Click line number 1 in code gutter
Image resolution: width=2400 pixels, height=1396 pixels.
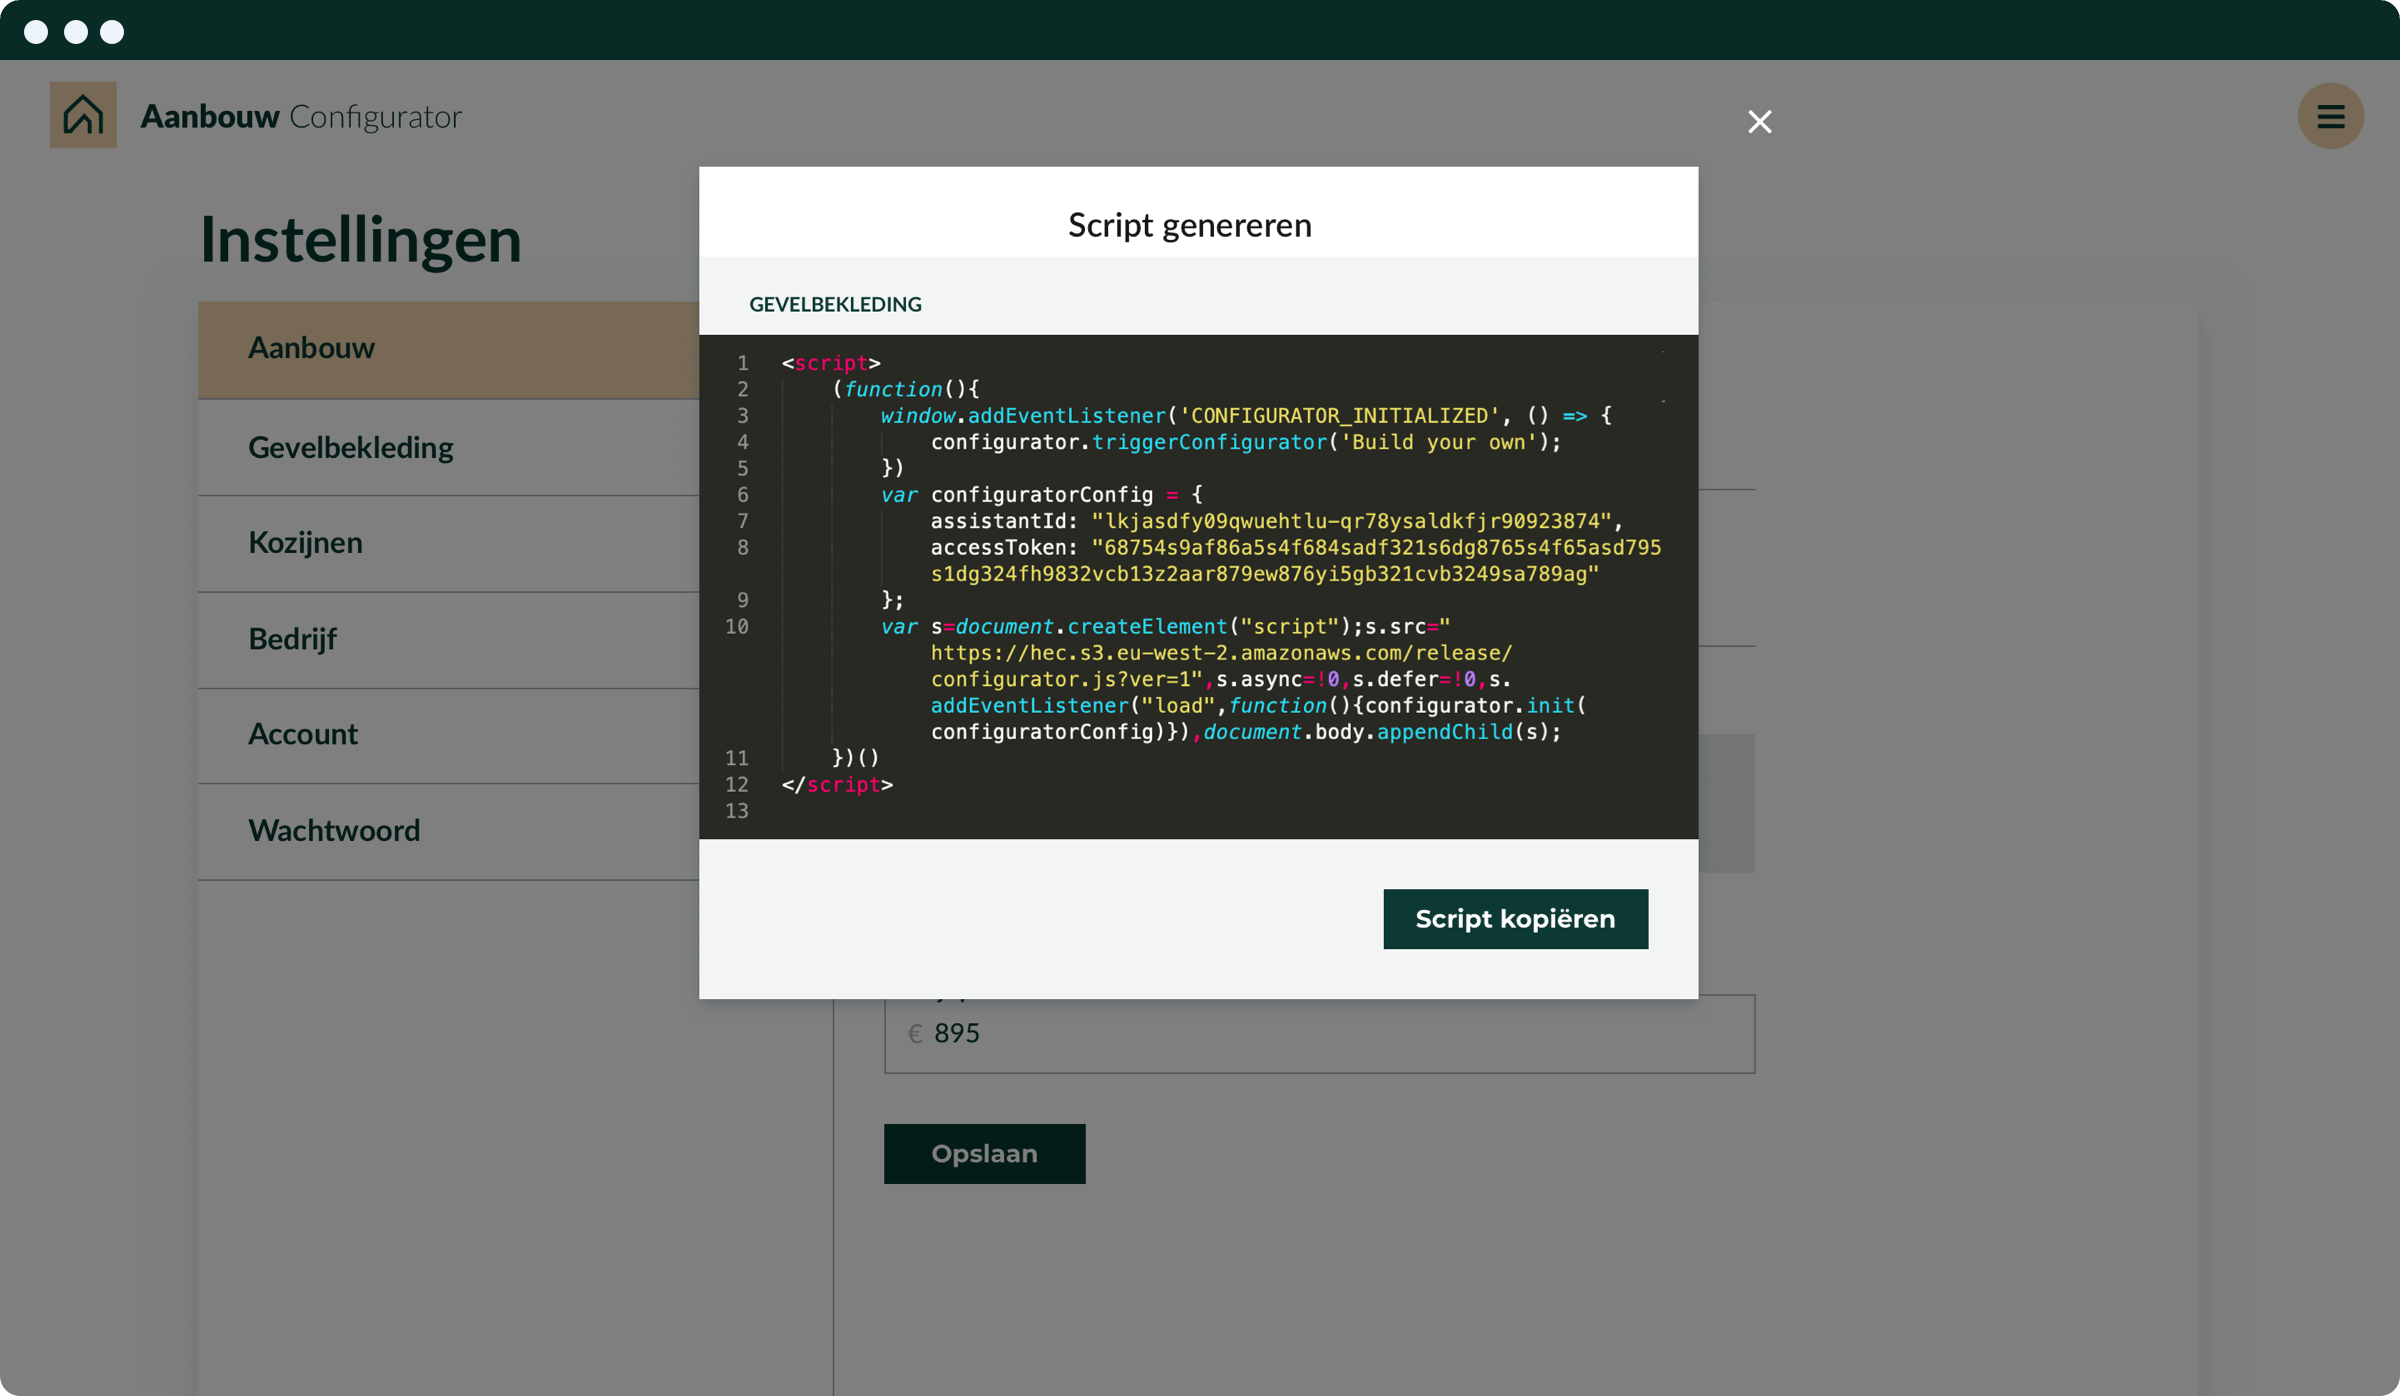click(x=742, y=363)
